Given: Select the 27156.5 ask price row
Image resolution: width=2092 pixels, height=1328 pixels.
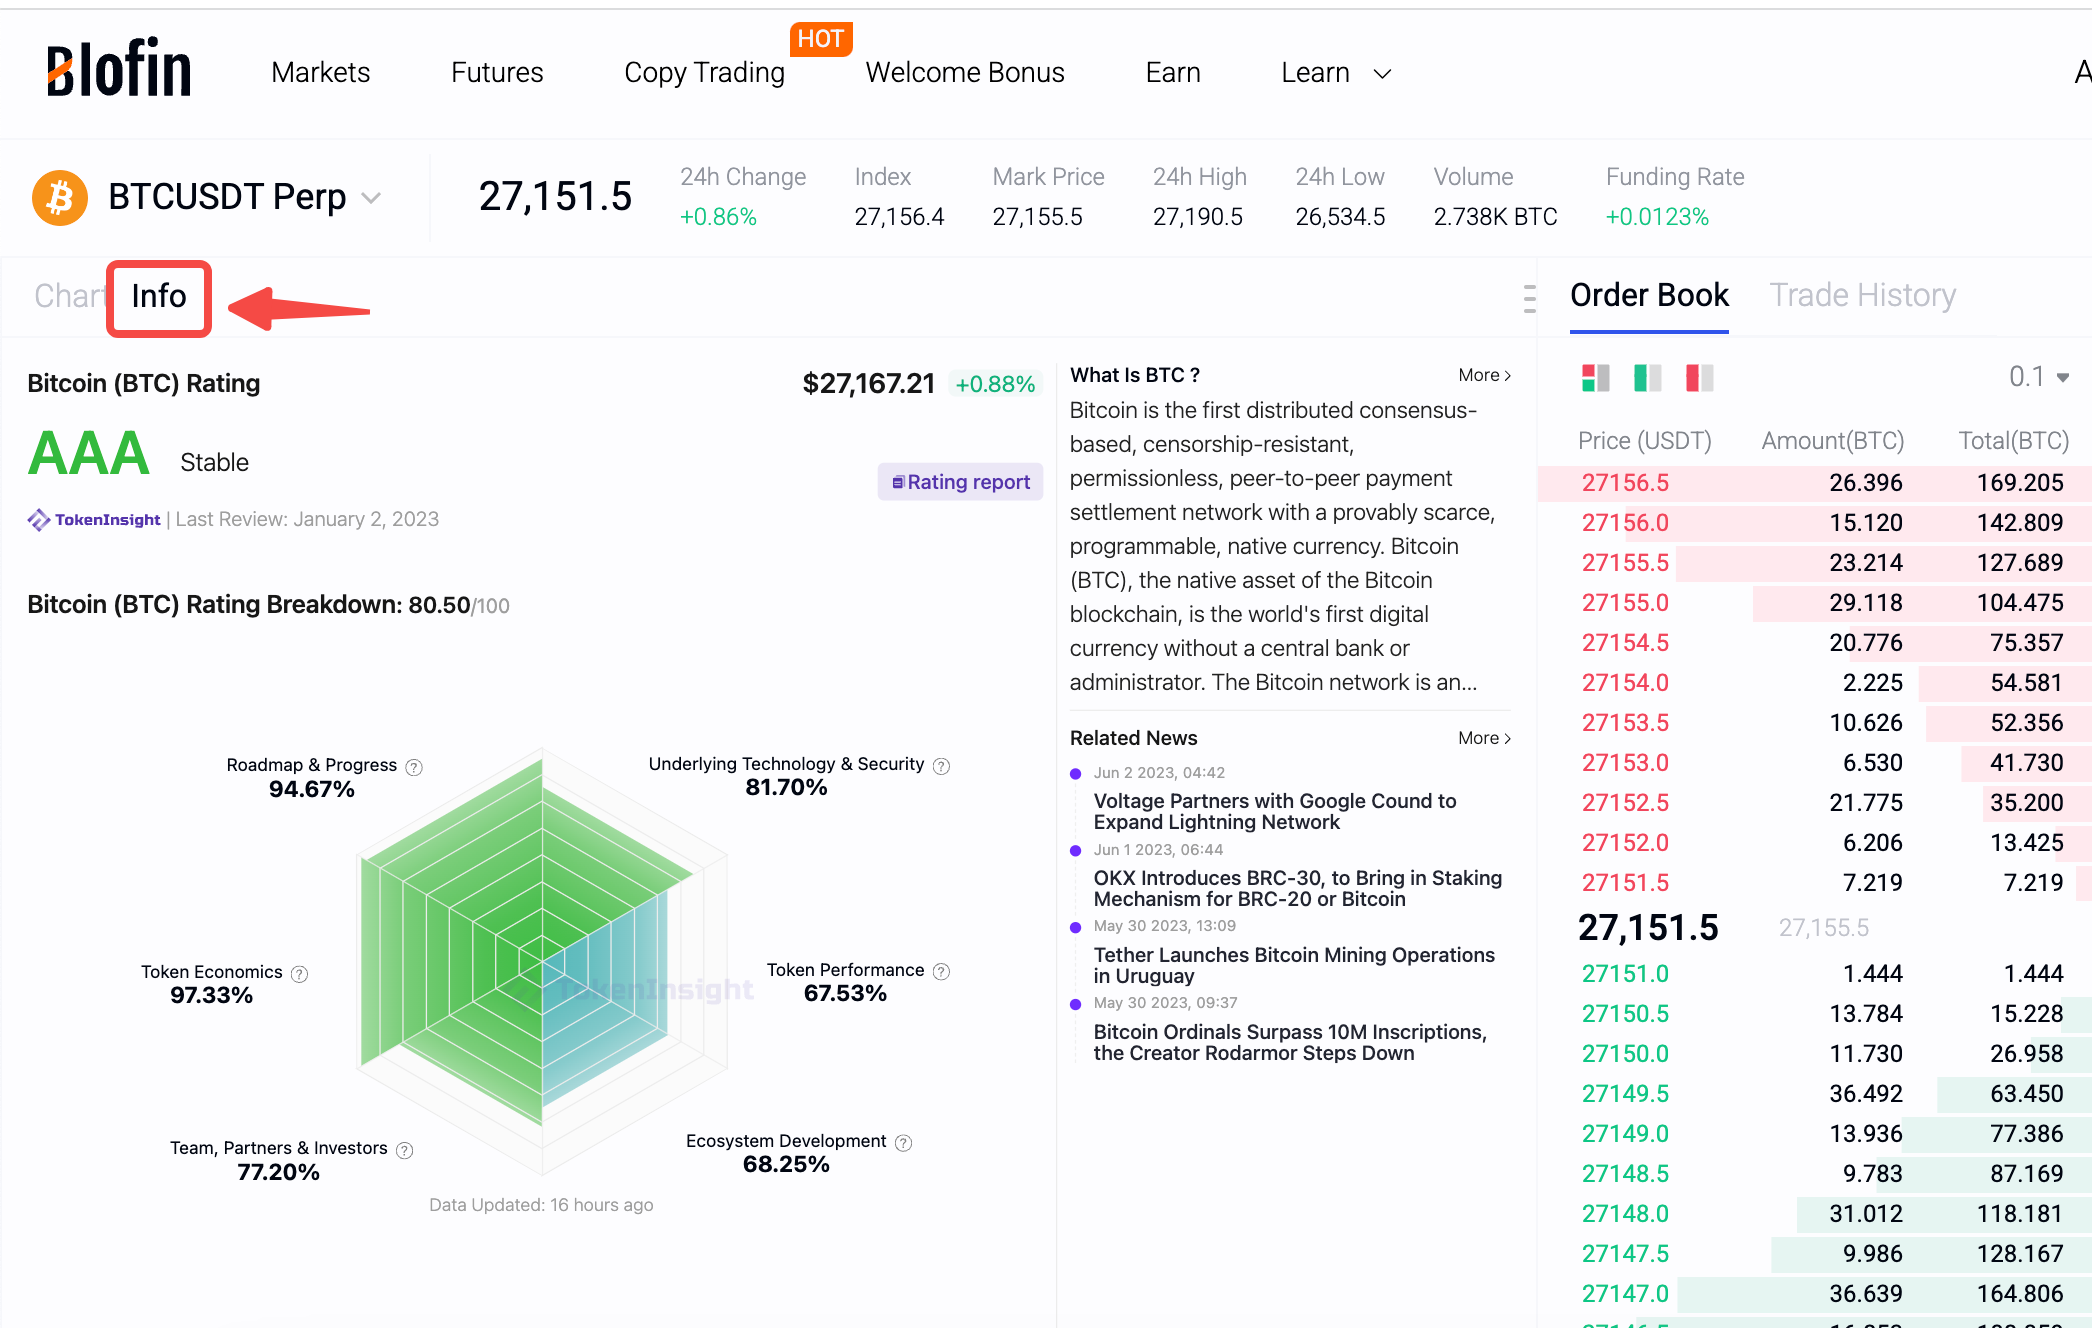Looking at the screenshot, I should coord(1815,483).
